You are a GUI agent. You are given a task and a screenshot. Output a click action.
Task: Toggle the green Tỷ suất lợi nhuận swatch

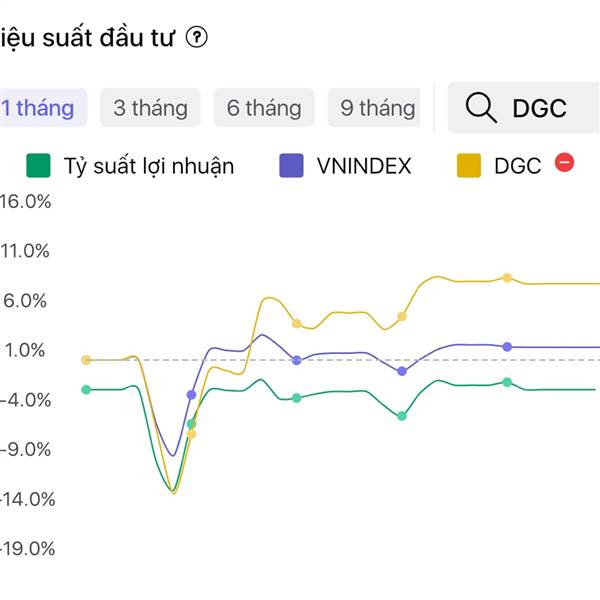click(38, 166)
